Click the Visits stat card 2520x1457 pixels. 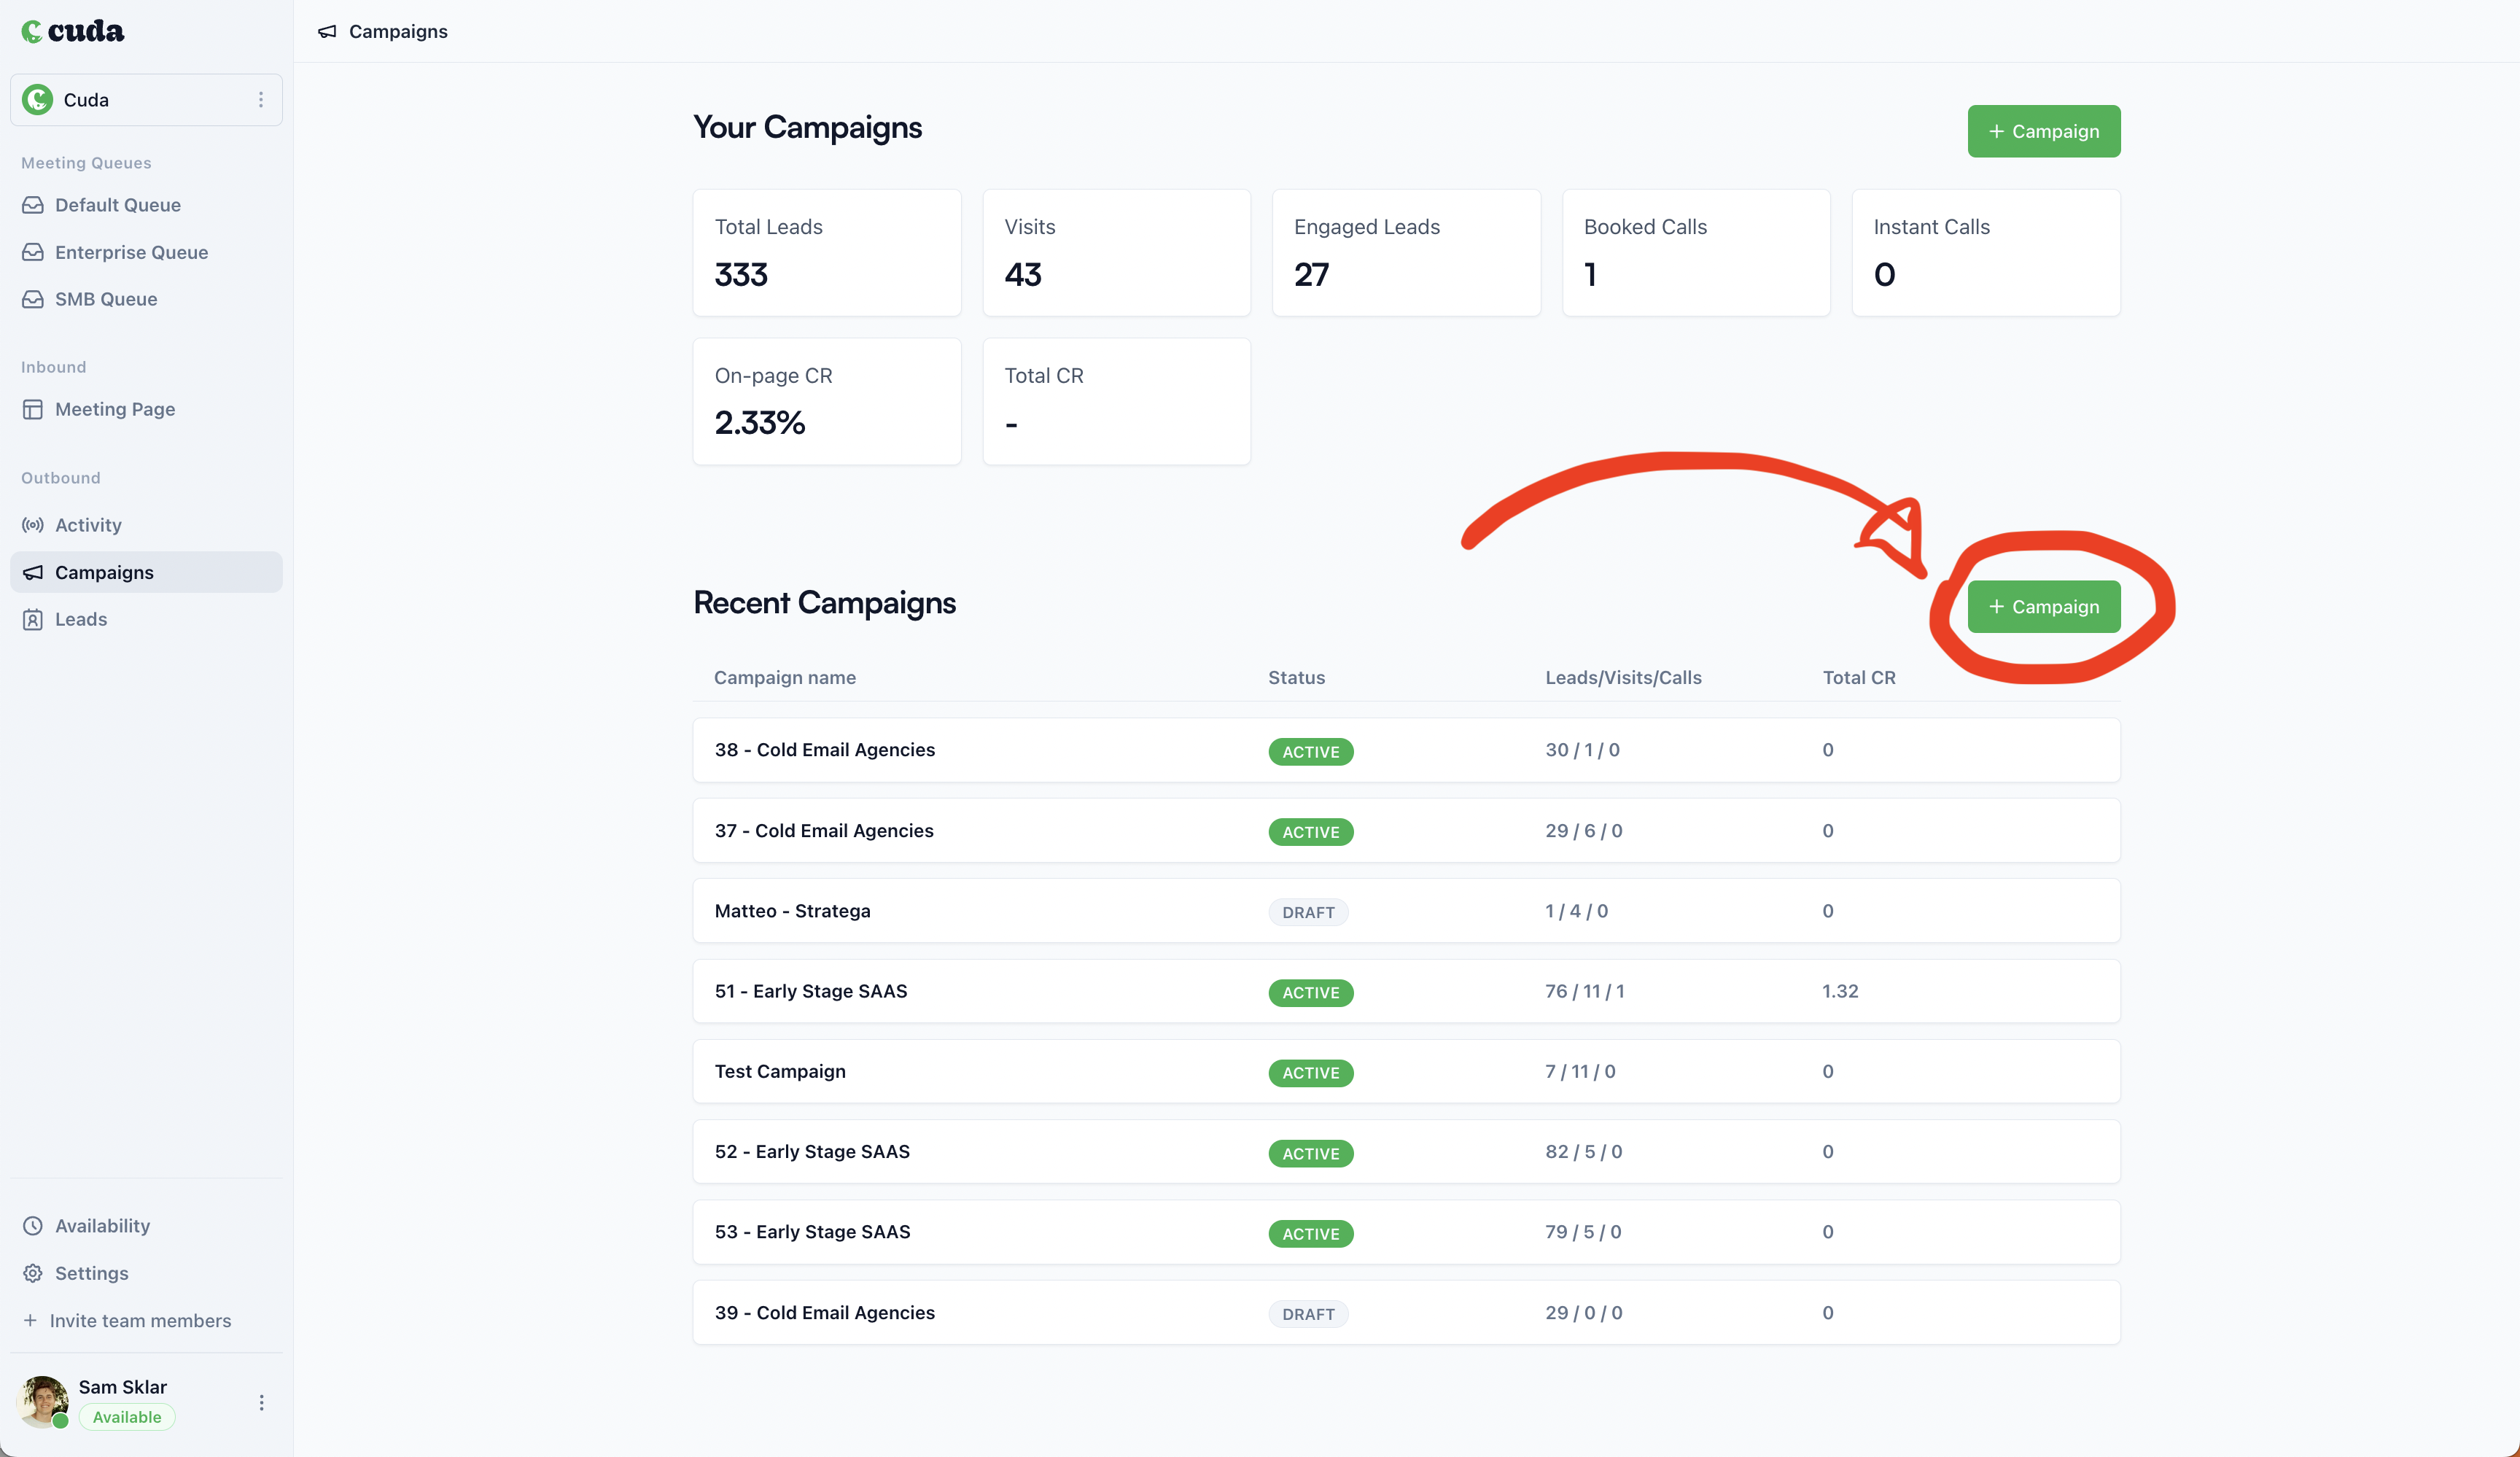pyautogui.click(x=1116, y=253)
